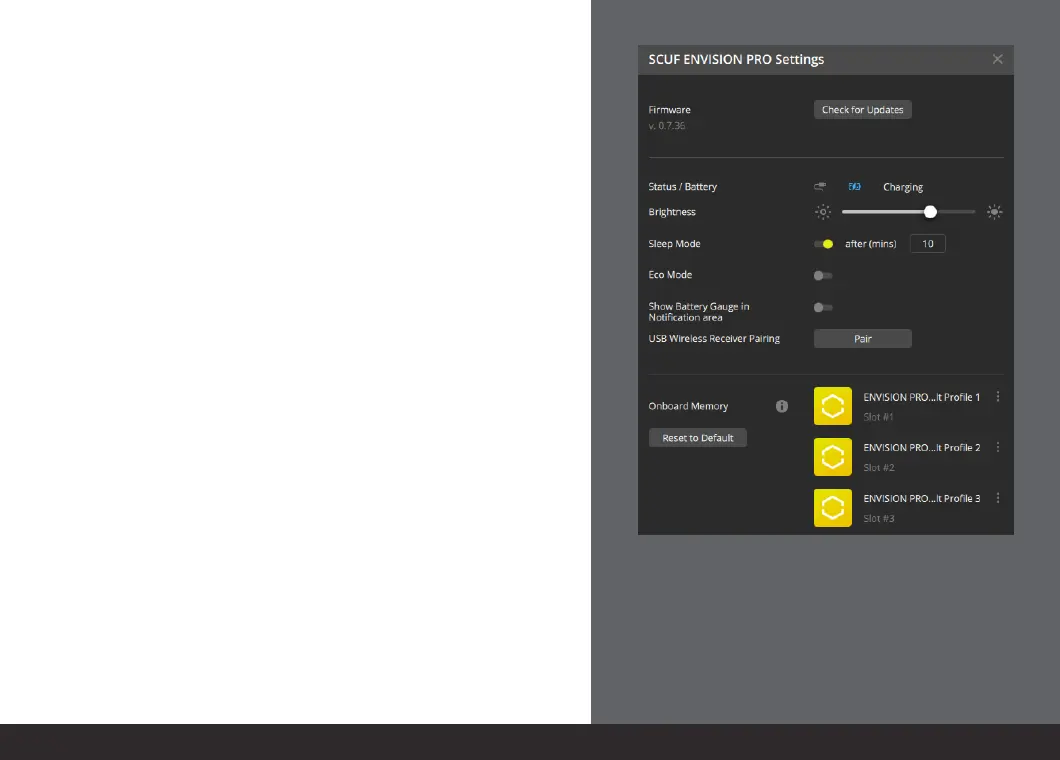Screen dimensions: 1060x760
Task: Toggle Show Battery Gauge in Notification area
Action: (x=823, y=307)
